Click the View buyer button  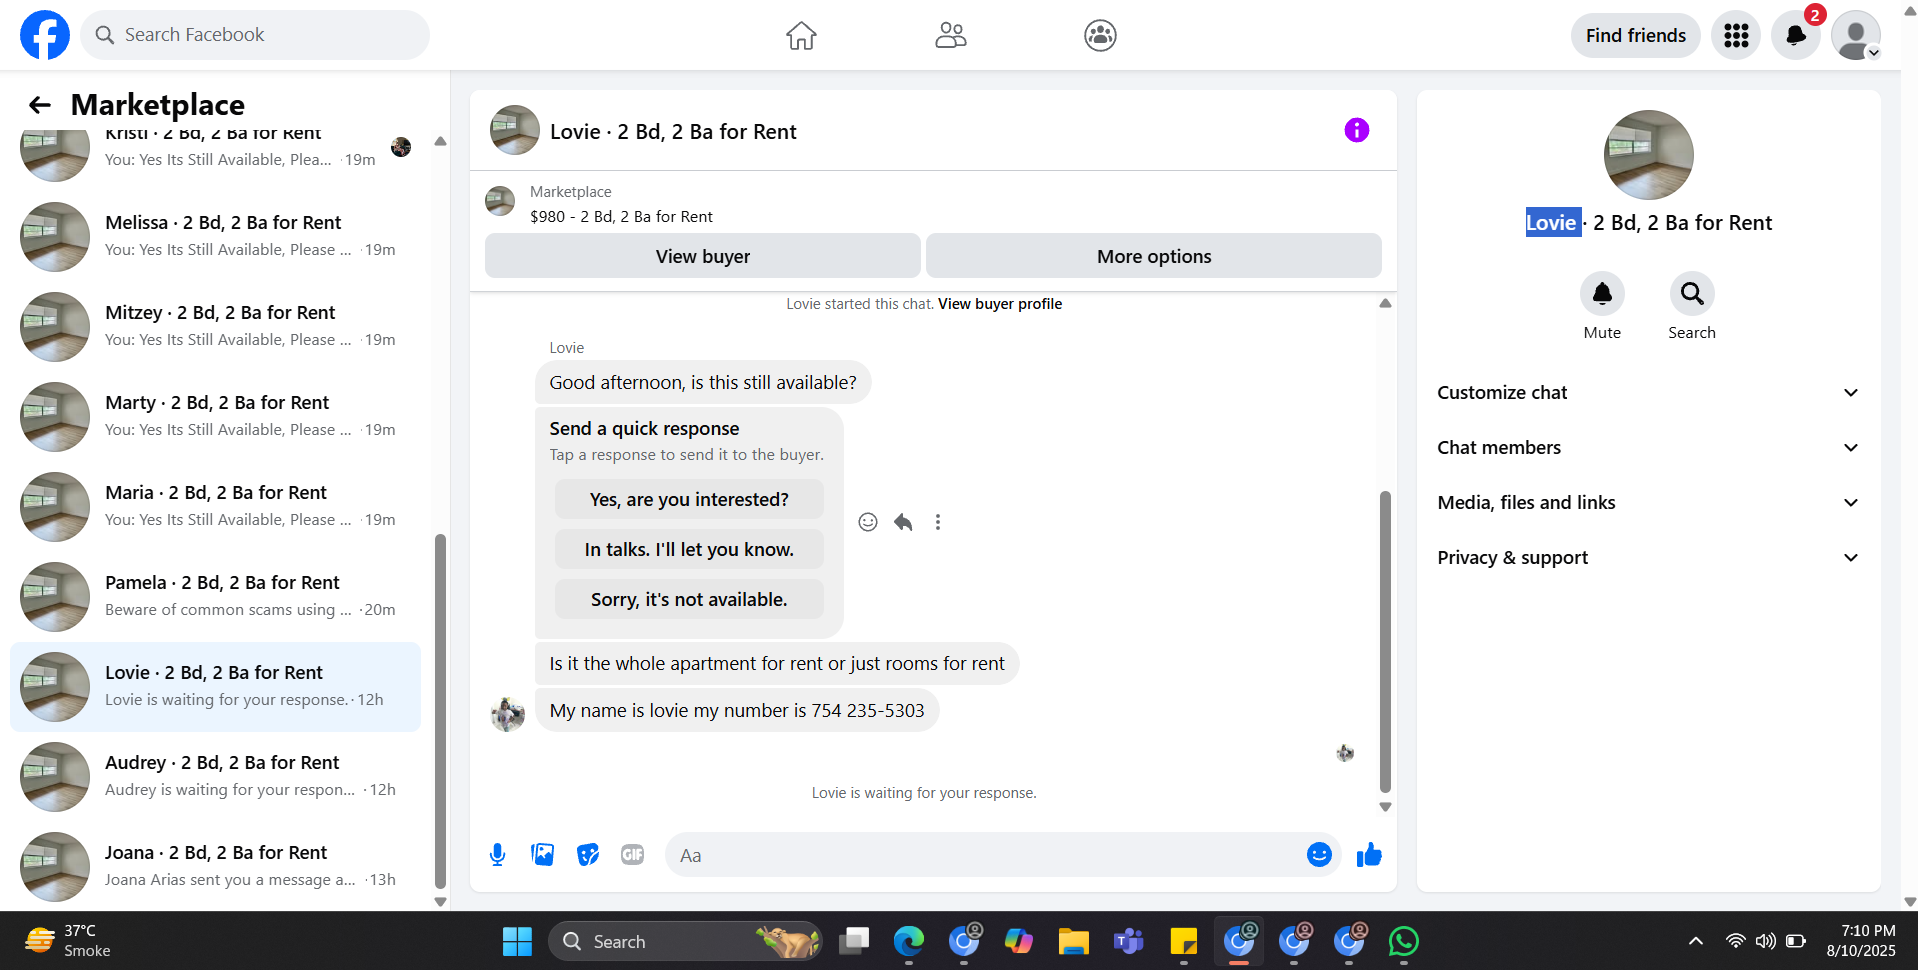[702, 256]
